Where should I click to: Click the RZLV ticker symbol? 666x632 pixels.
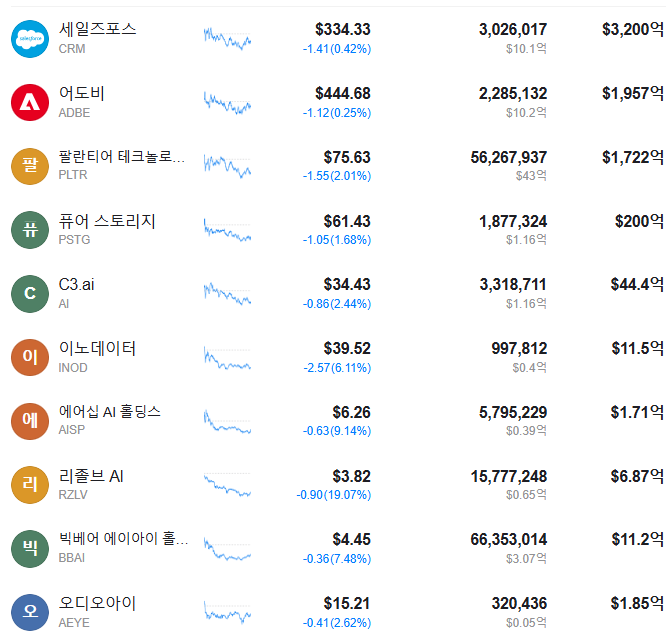pos(73,495)
